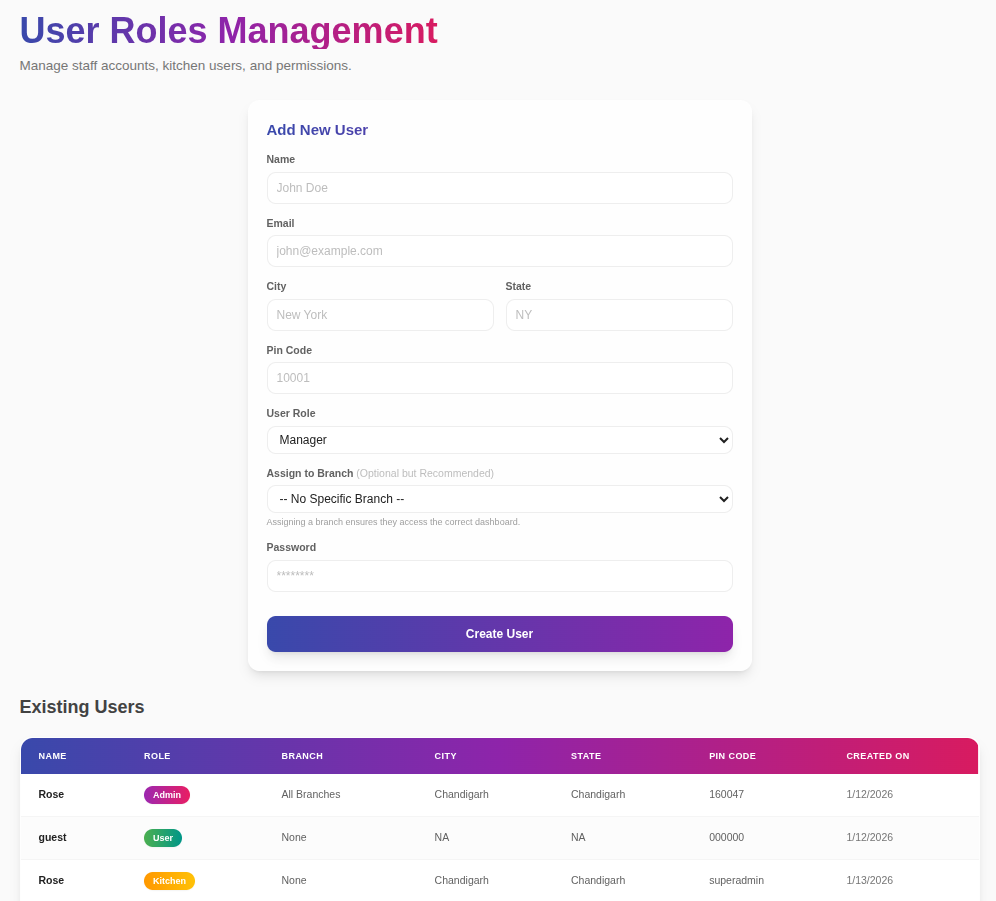Click the State input field
Screen dimensions: 996x901
click(619, 314)
